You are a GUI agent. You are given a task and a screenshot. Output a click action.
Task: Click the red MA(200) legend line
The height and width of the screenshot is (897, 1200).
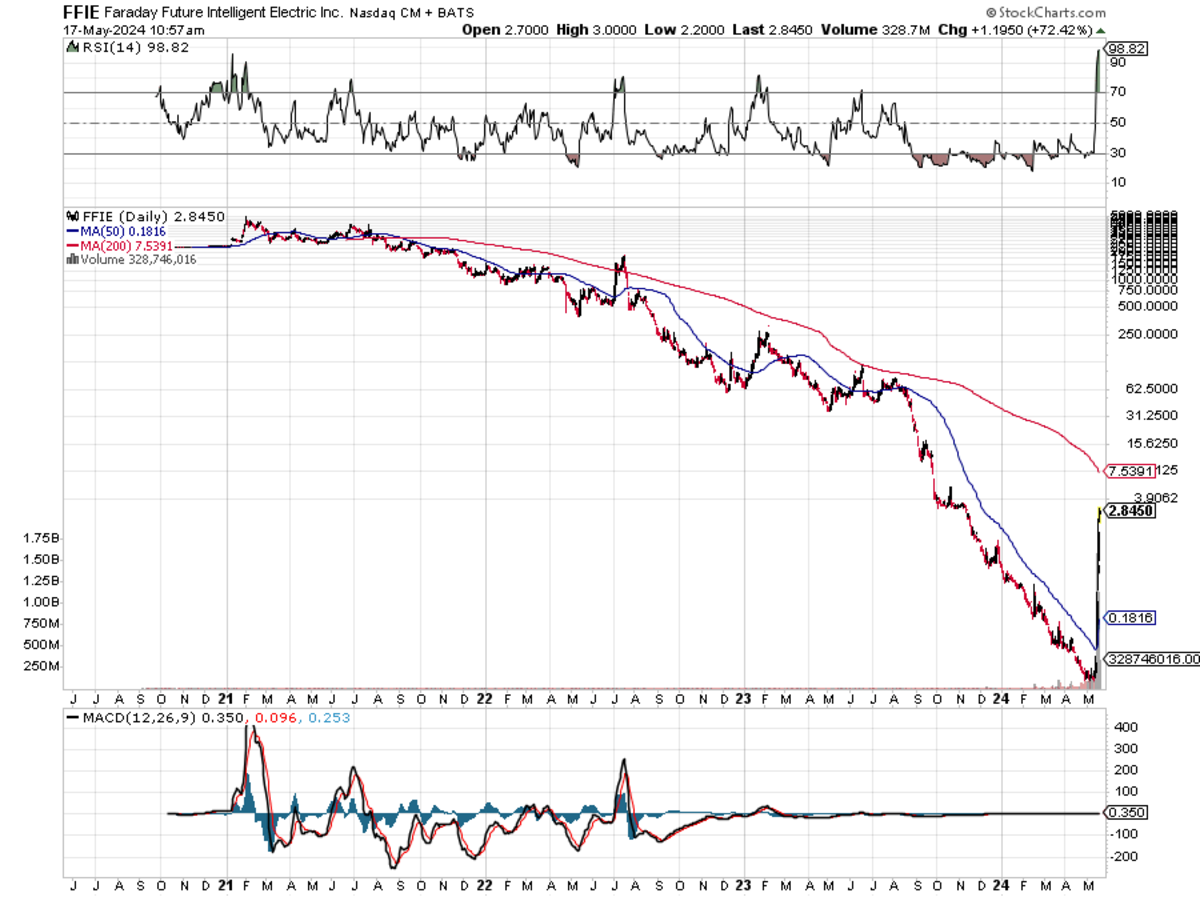click(x=71, y=245)
